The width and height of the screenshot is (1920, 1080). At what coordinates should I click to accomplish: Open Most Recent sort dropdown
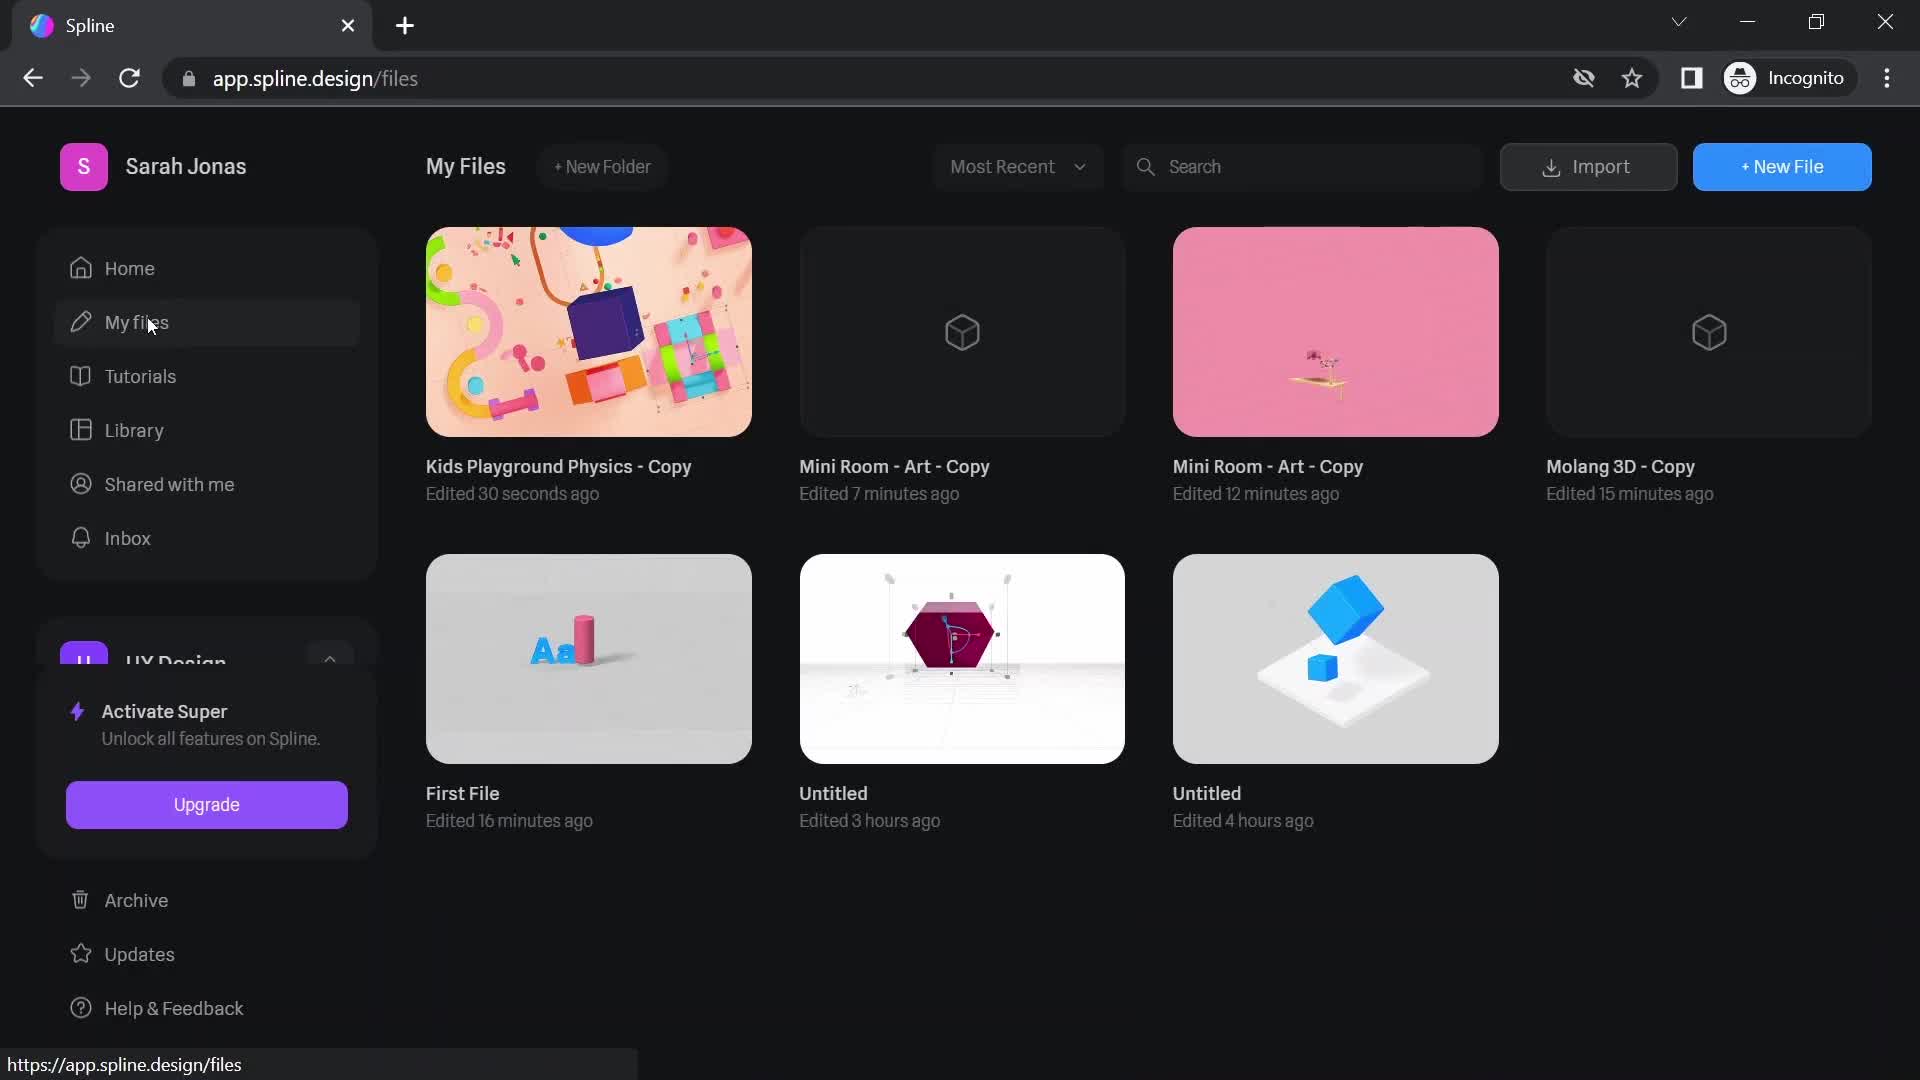click(1014, 166)
